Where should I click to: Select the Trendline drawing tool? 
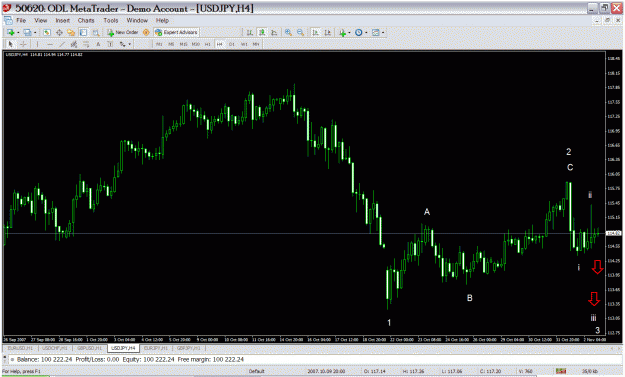[x=62, y=44]
